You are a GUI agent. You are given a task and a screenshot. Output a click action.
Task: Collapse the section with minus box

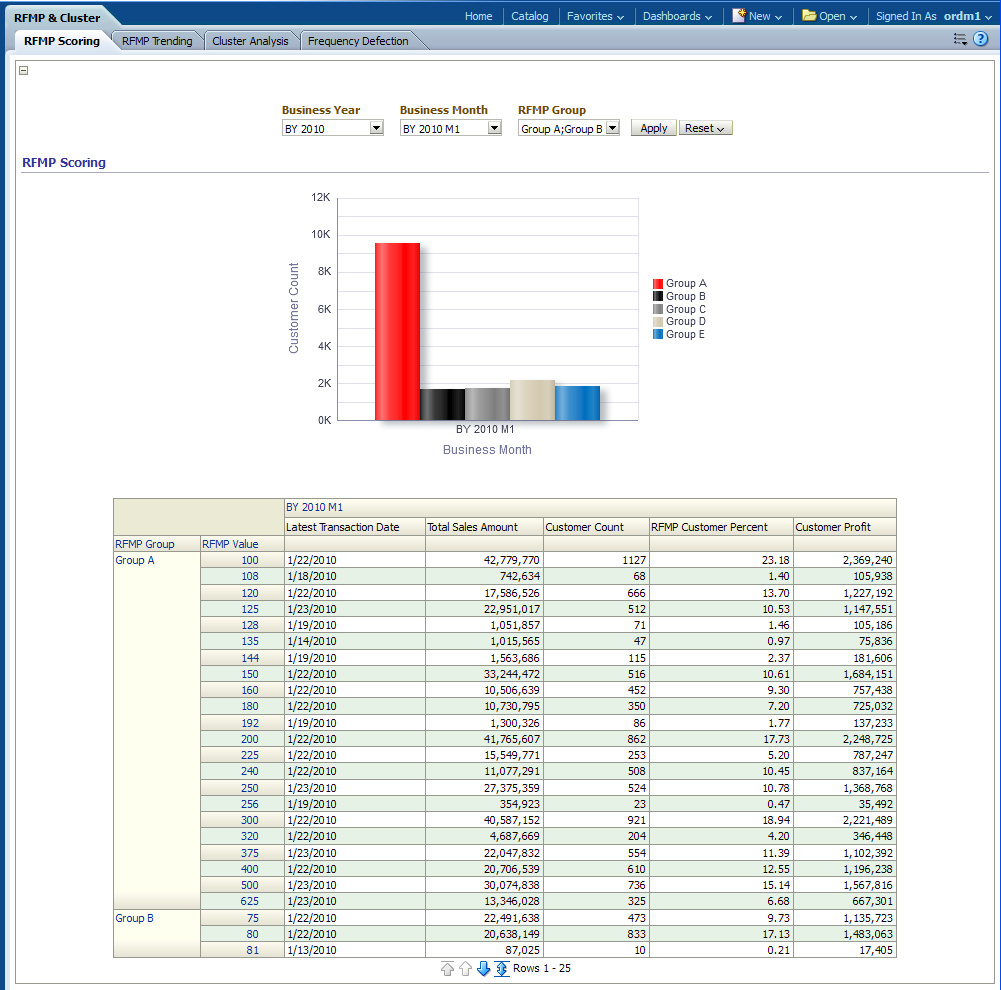[x=24, y=70]
